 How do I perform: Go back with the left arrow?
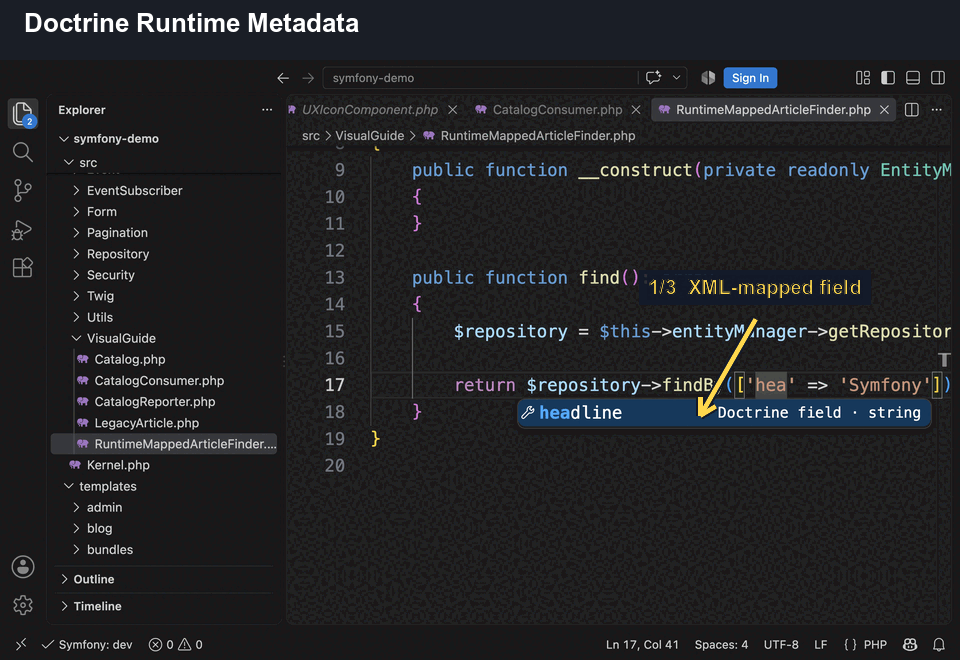[x=283, y=78]
